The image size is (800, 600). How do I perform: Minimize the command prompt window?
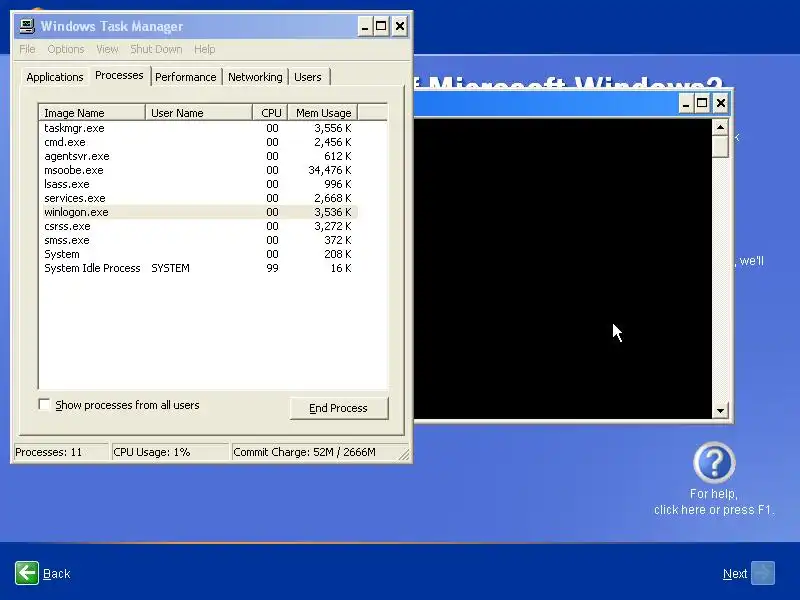(x=686, y=104)
